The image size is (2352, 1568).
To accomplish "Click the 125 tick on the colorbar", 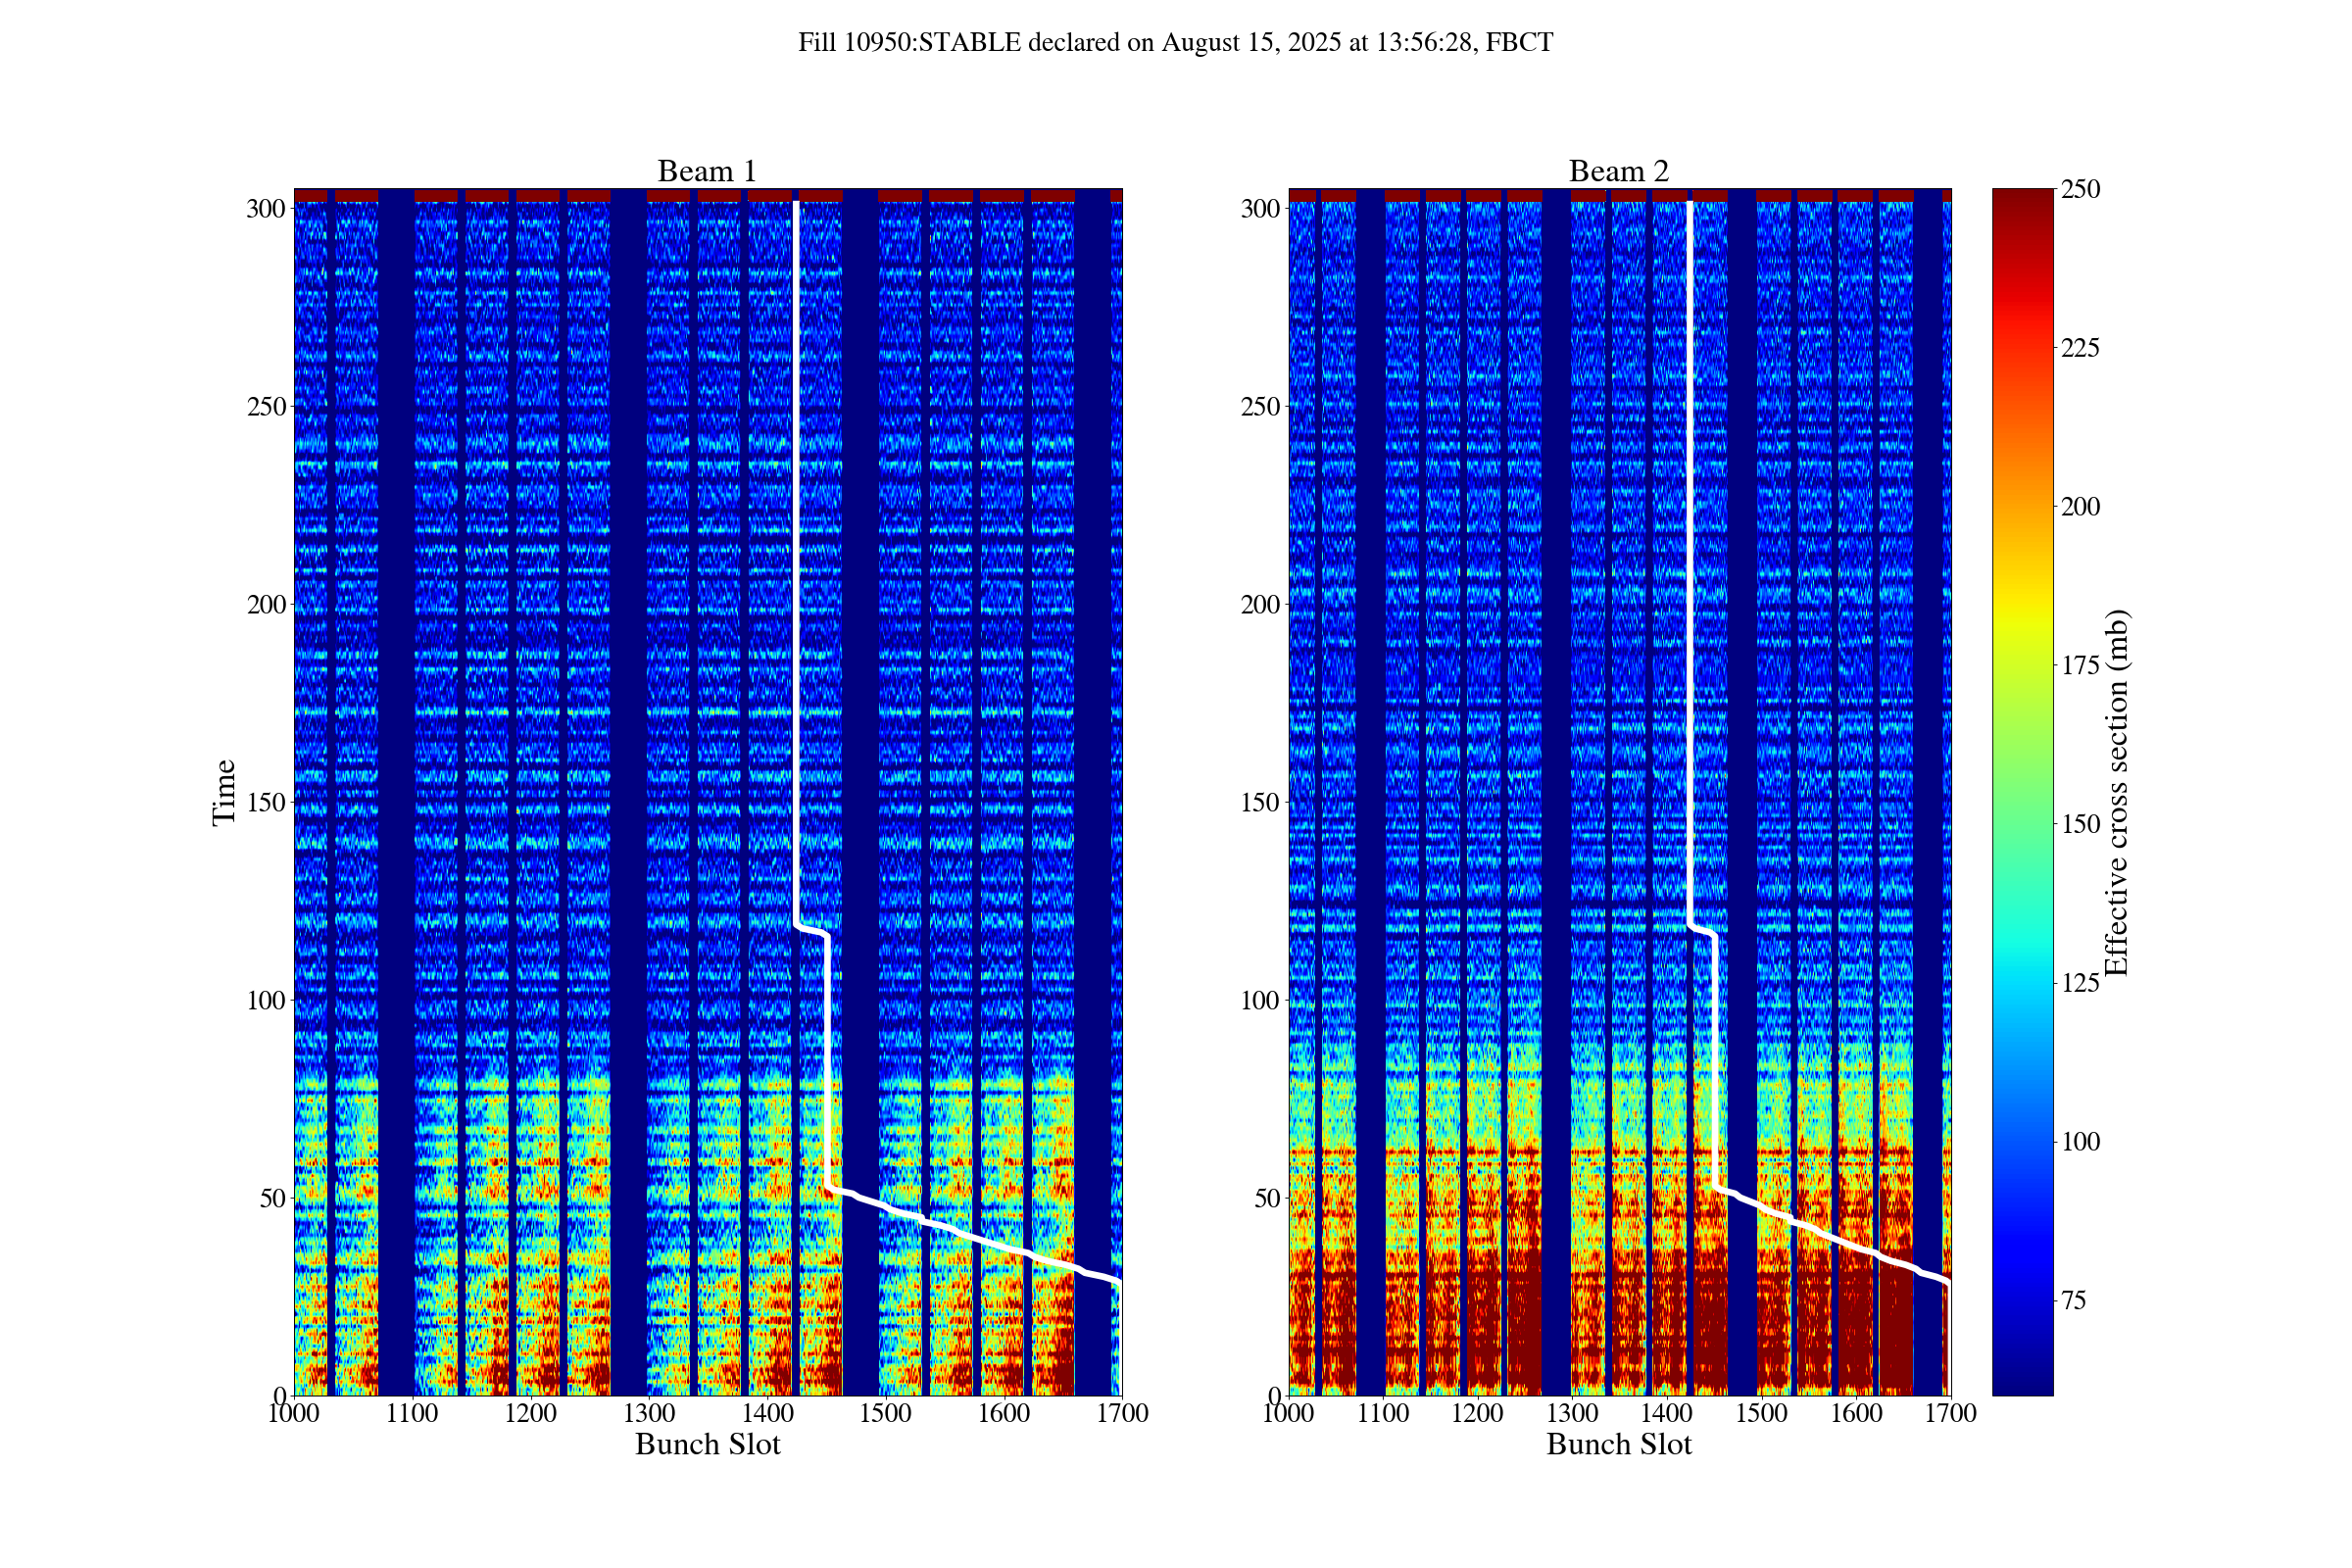I will (2080, 983).
